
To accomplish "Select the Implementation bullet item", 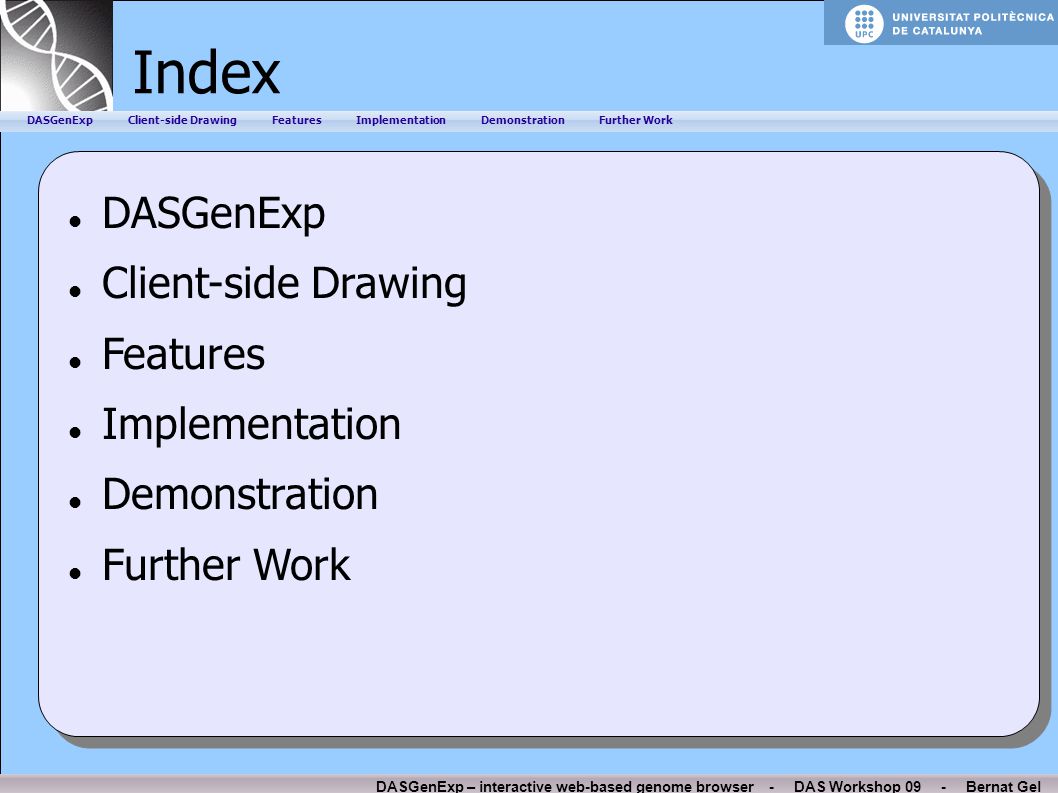I will (252, 425).
